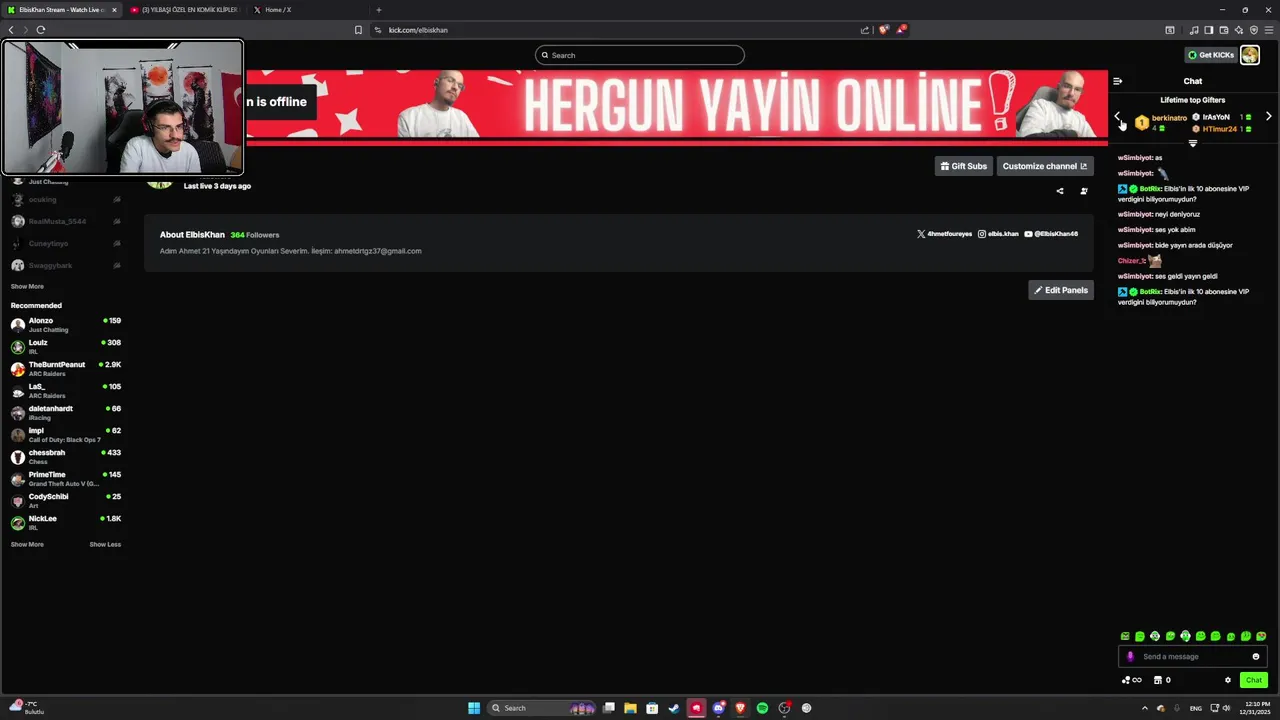This screenshot has height=720, width=1280.
Task: Go to previous top gifters page
Action: coord(1117,117)
